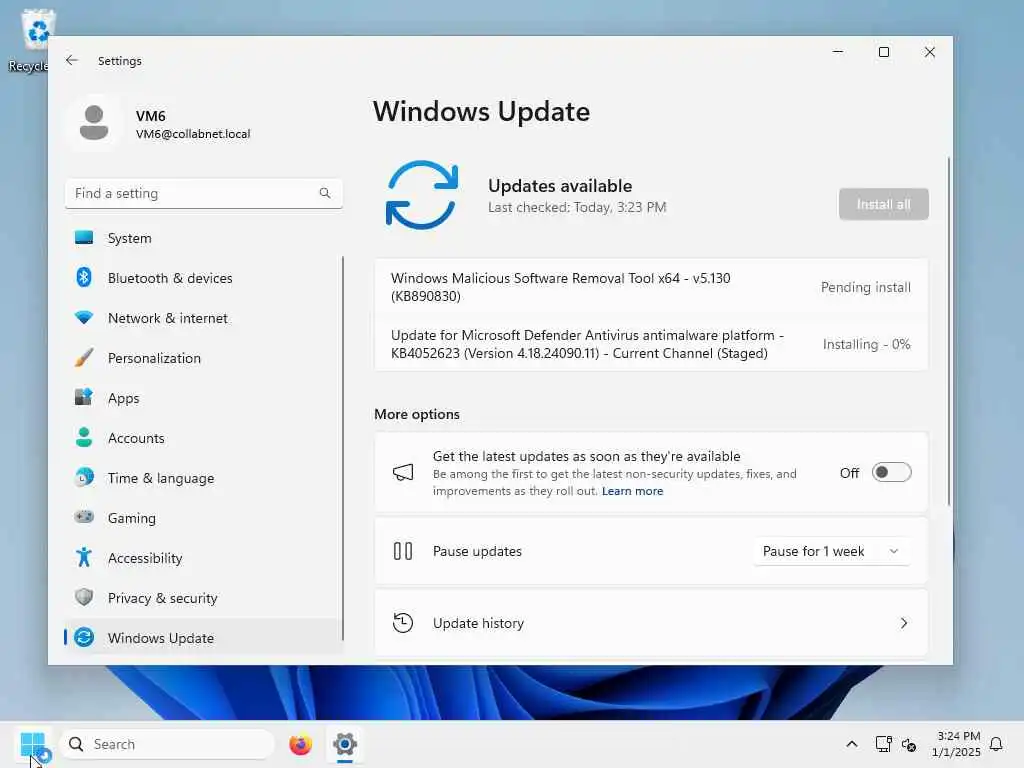The image size is (1024, 768).
Task: Click the clock icon beside Update history
Action: point(403,623)
